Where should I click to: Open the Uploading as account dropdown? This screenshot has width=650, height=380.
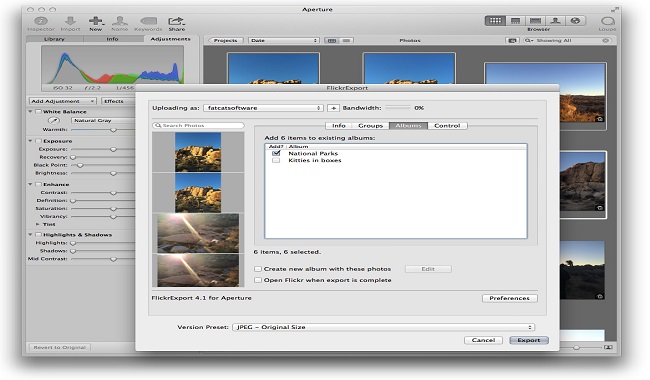click(x=263, y=108)
